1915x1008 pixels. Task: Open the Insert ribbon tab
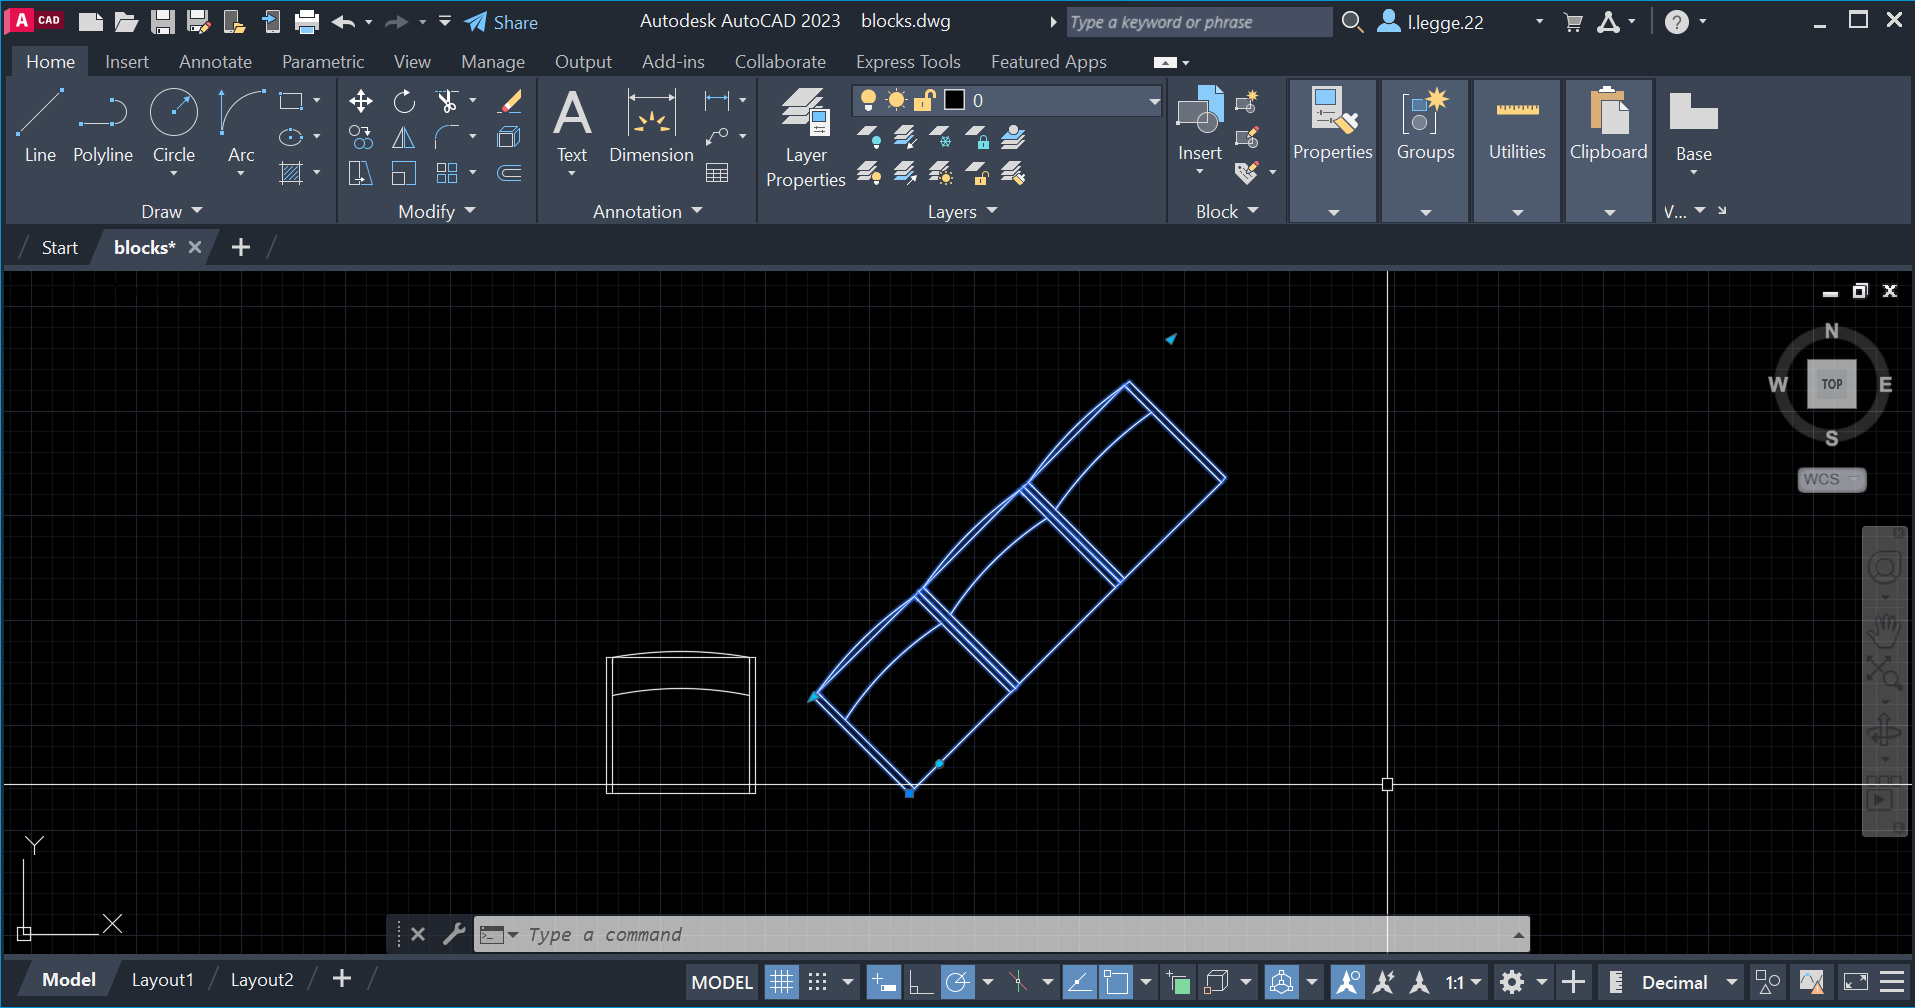127,61
